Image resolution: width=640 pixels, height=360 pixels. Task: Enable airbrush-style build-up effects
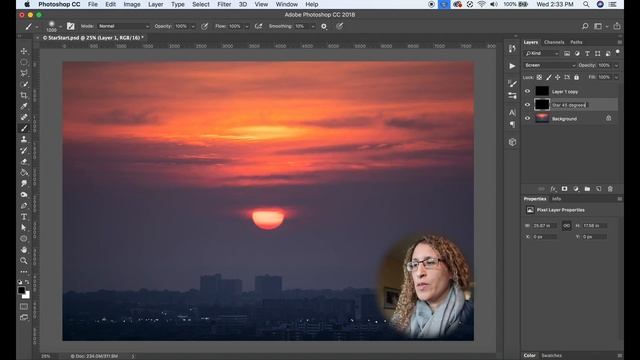point(258,27)
